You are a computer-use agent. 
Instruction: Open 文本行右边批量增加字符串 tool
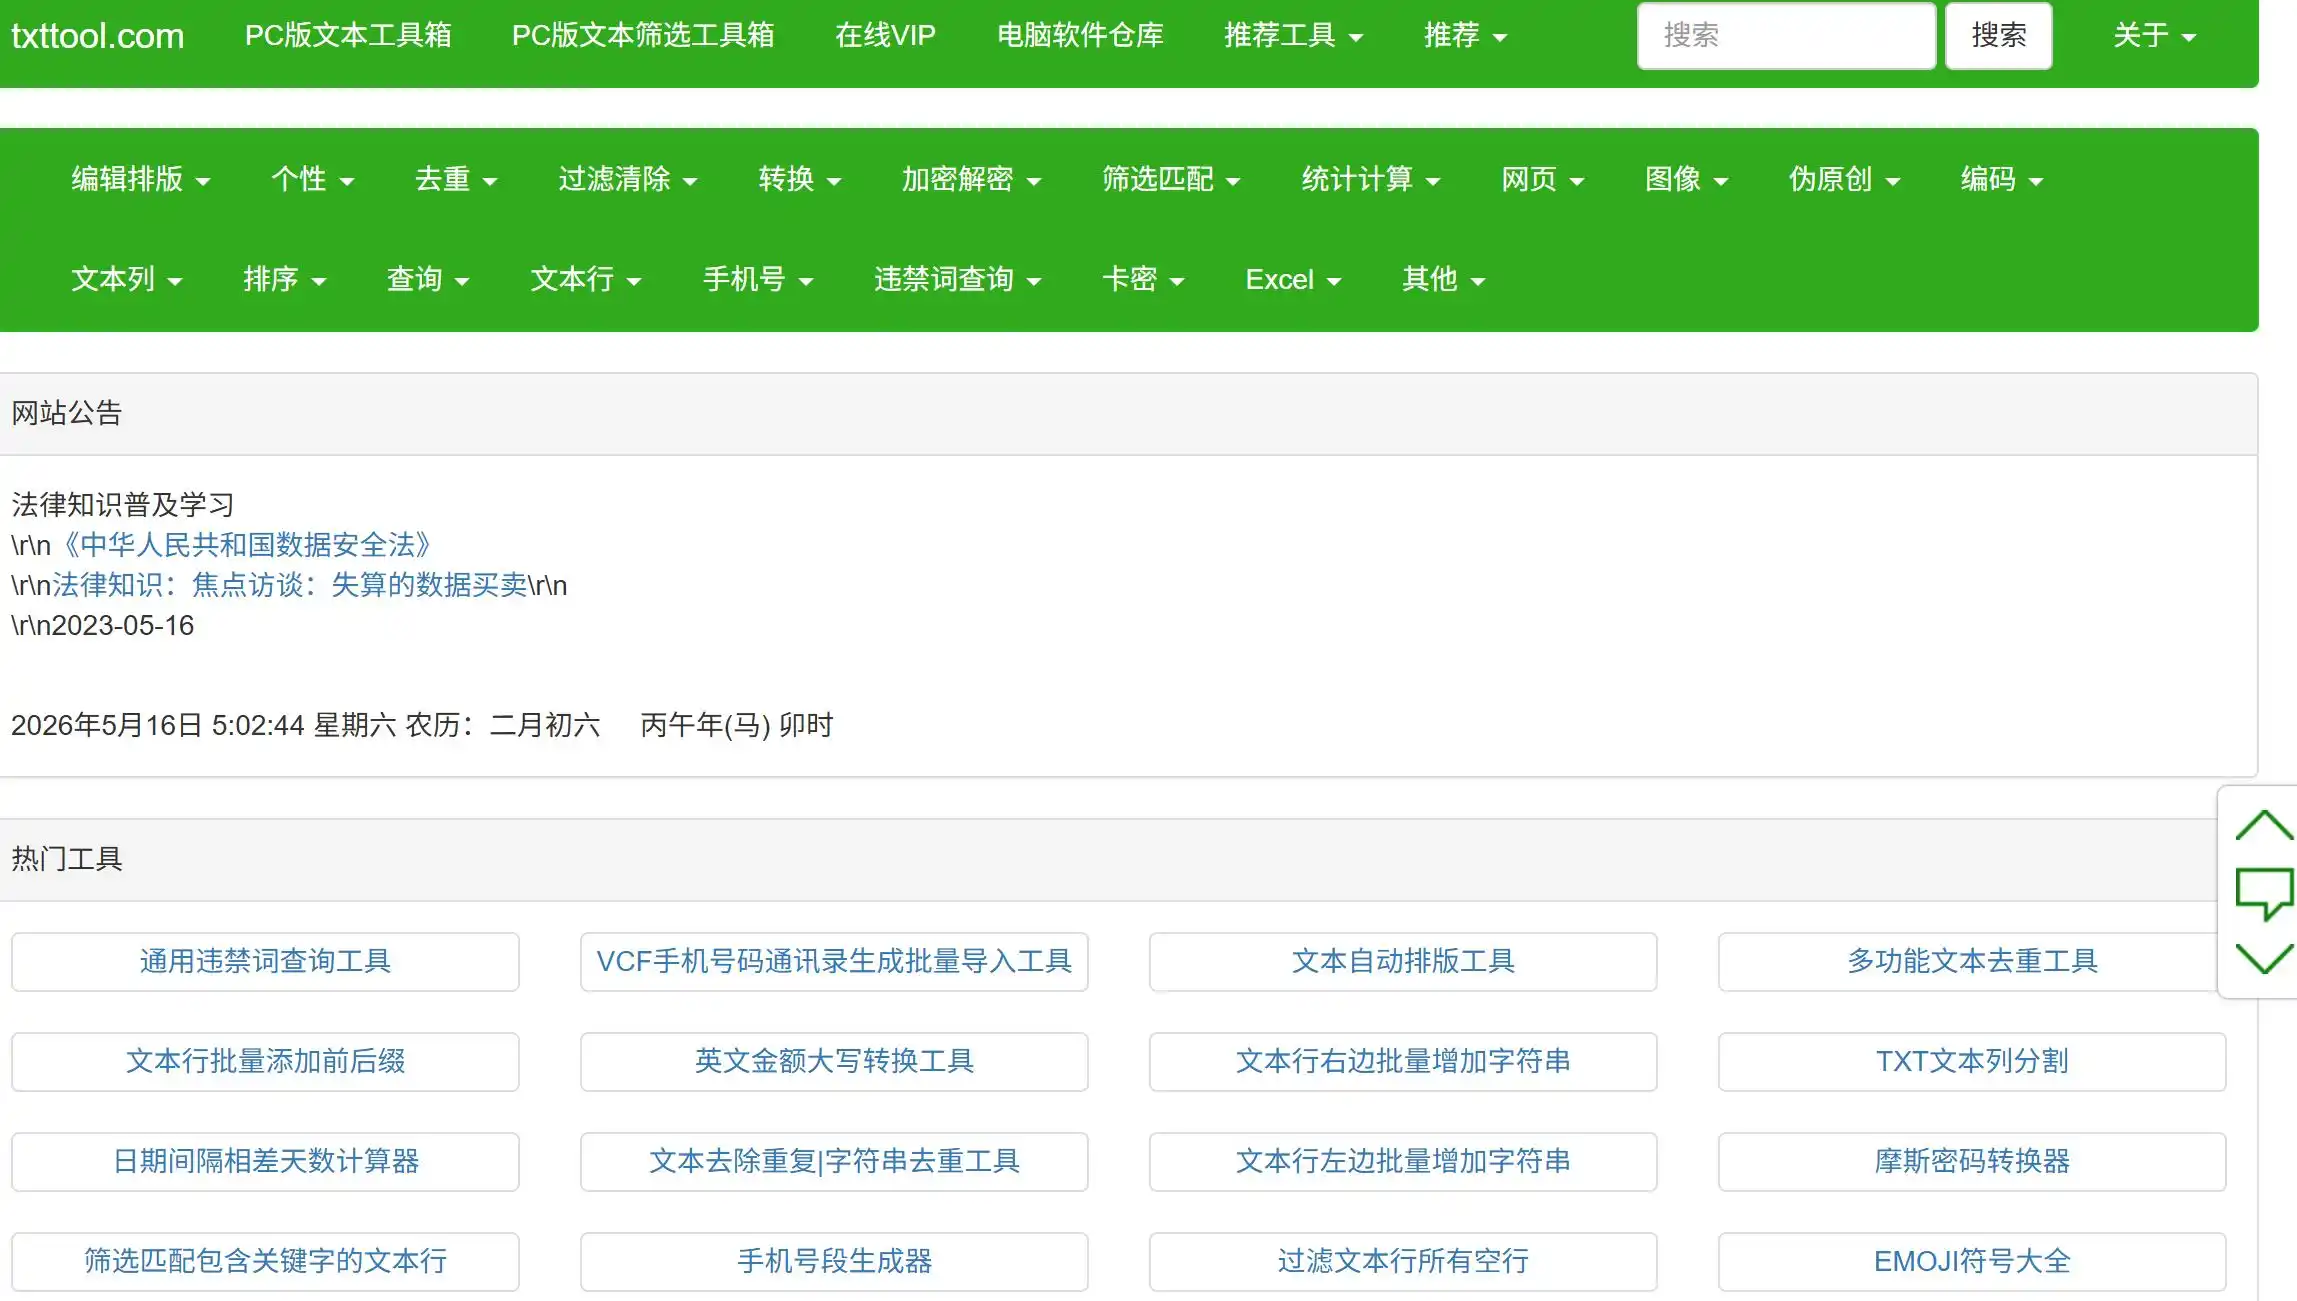[x=1403, y=1062]
